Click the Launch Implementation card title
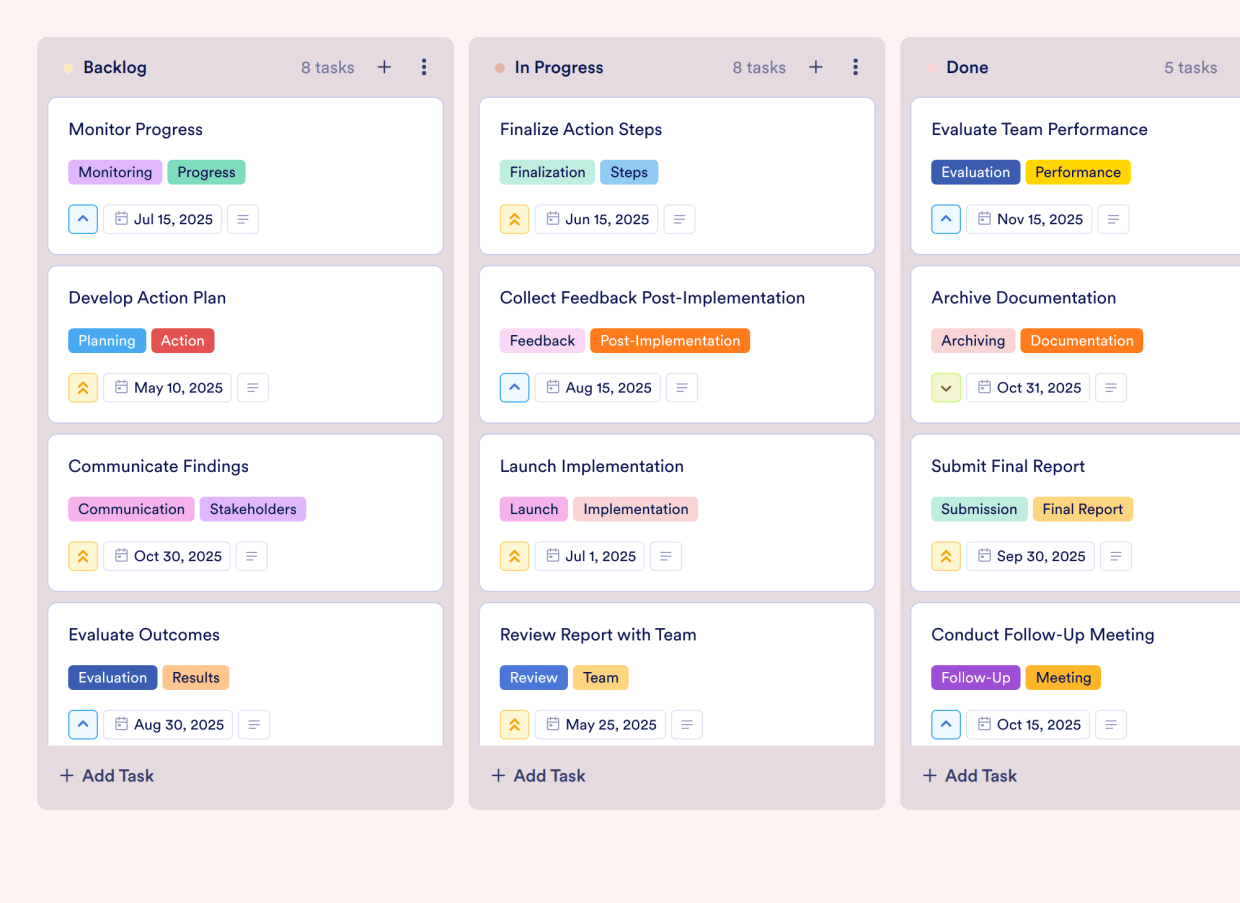Screen dimensions: 1240x903 point(592,466)
